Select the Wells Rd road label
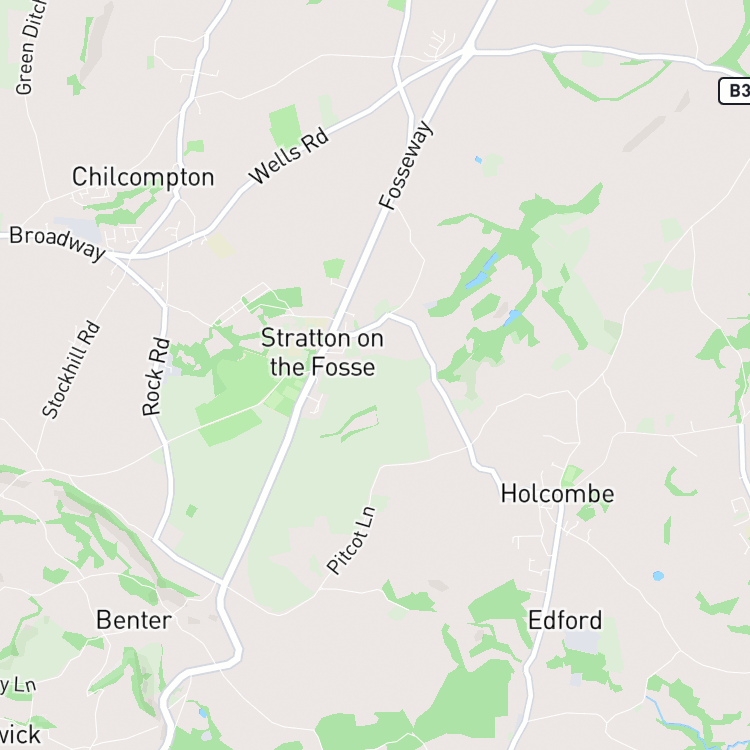750x750 pixels. coord(289,156)
